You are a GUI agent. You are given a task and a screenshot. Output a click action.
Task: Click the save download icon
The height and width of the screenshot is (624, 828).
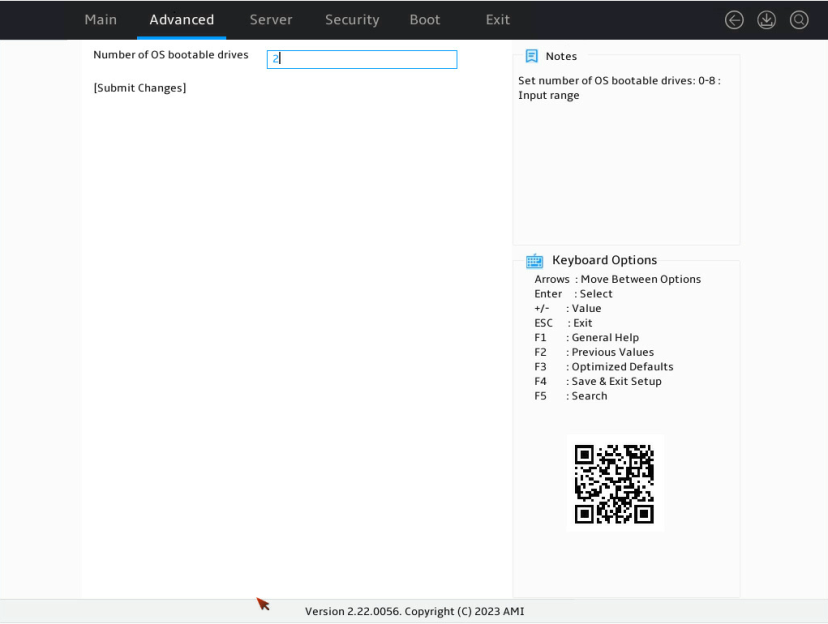tap(766, 20)
